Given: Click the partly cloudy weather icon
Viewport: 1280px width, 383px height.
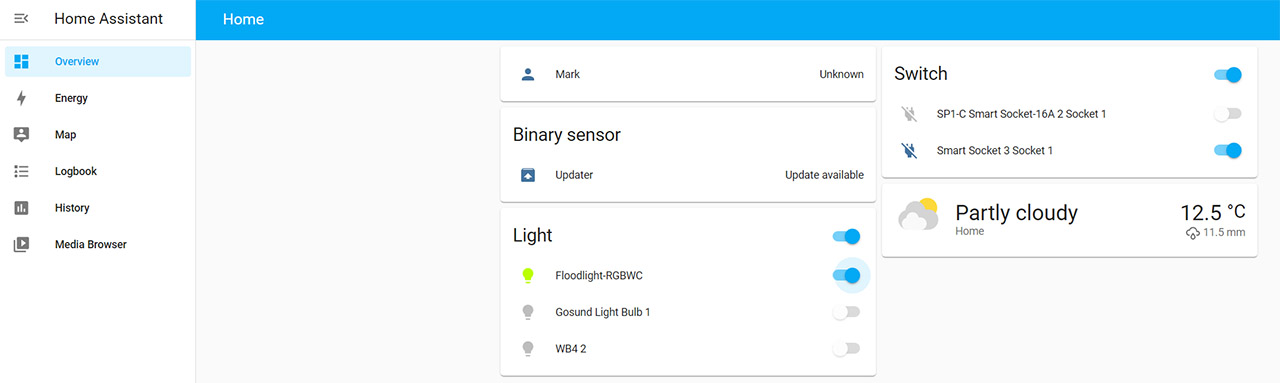Looking at the screenshot, I should click(x=918, y=215).
